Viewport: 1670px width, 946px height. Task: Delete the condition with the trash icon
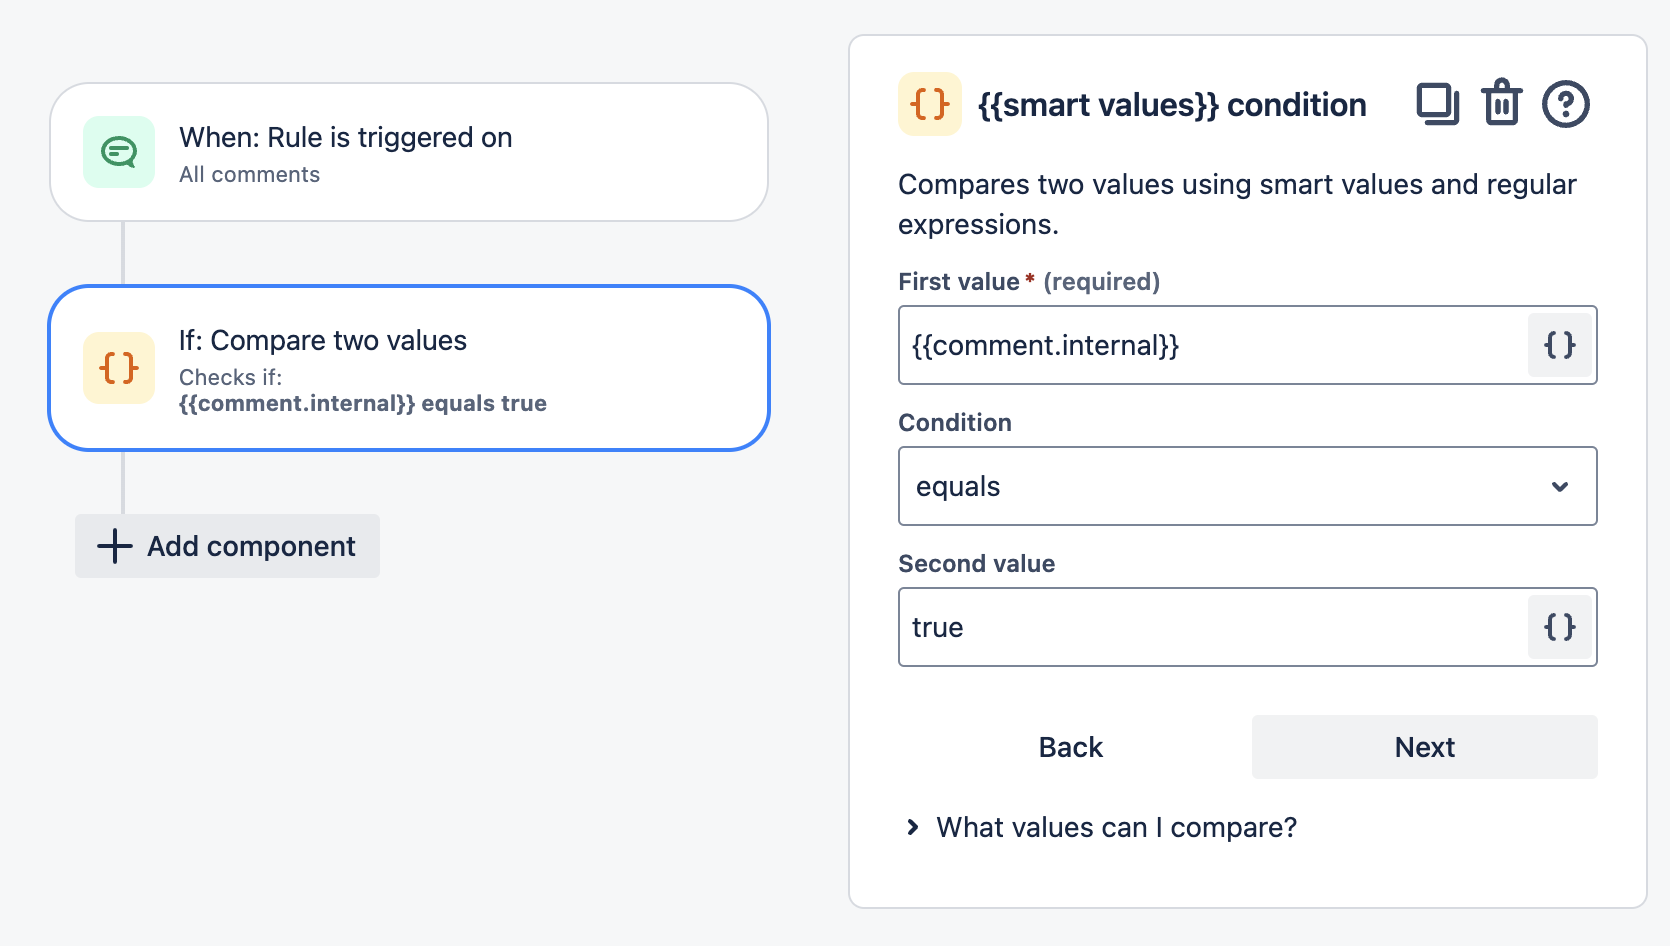click(1501, 104)
